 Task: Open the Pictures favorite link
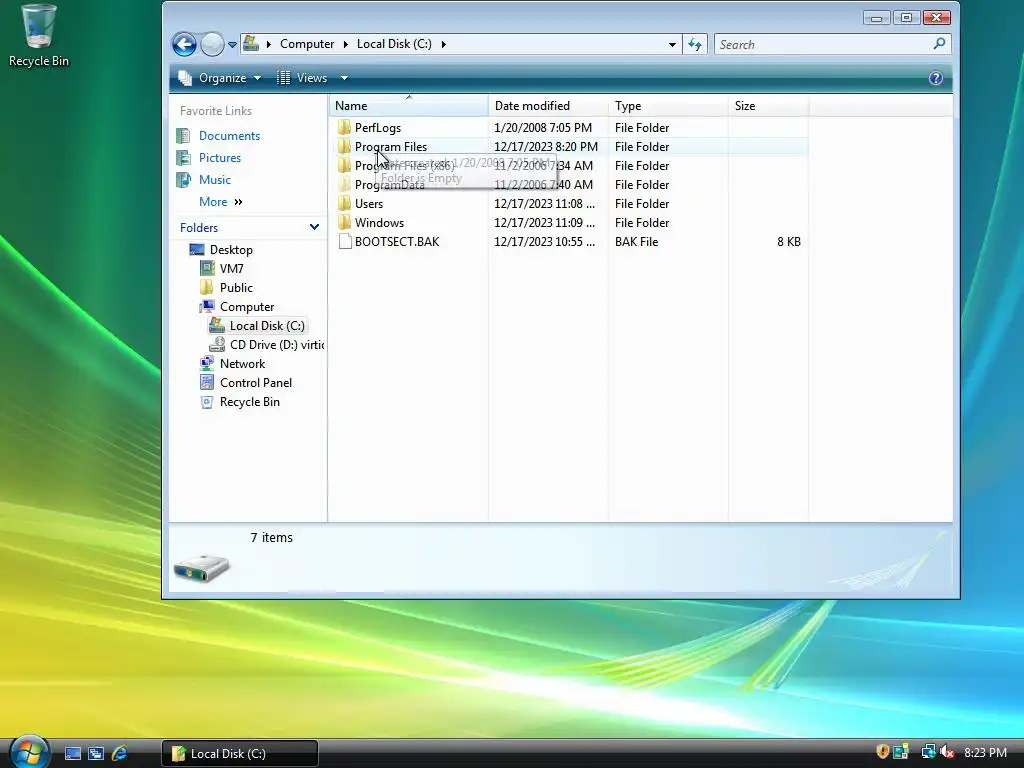click(x=219, y=158)
